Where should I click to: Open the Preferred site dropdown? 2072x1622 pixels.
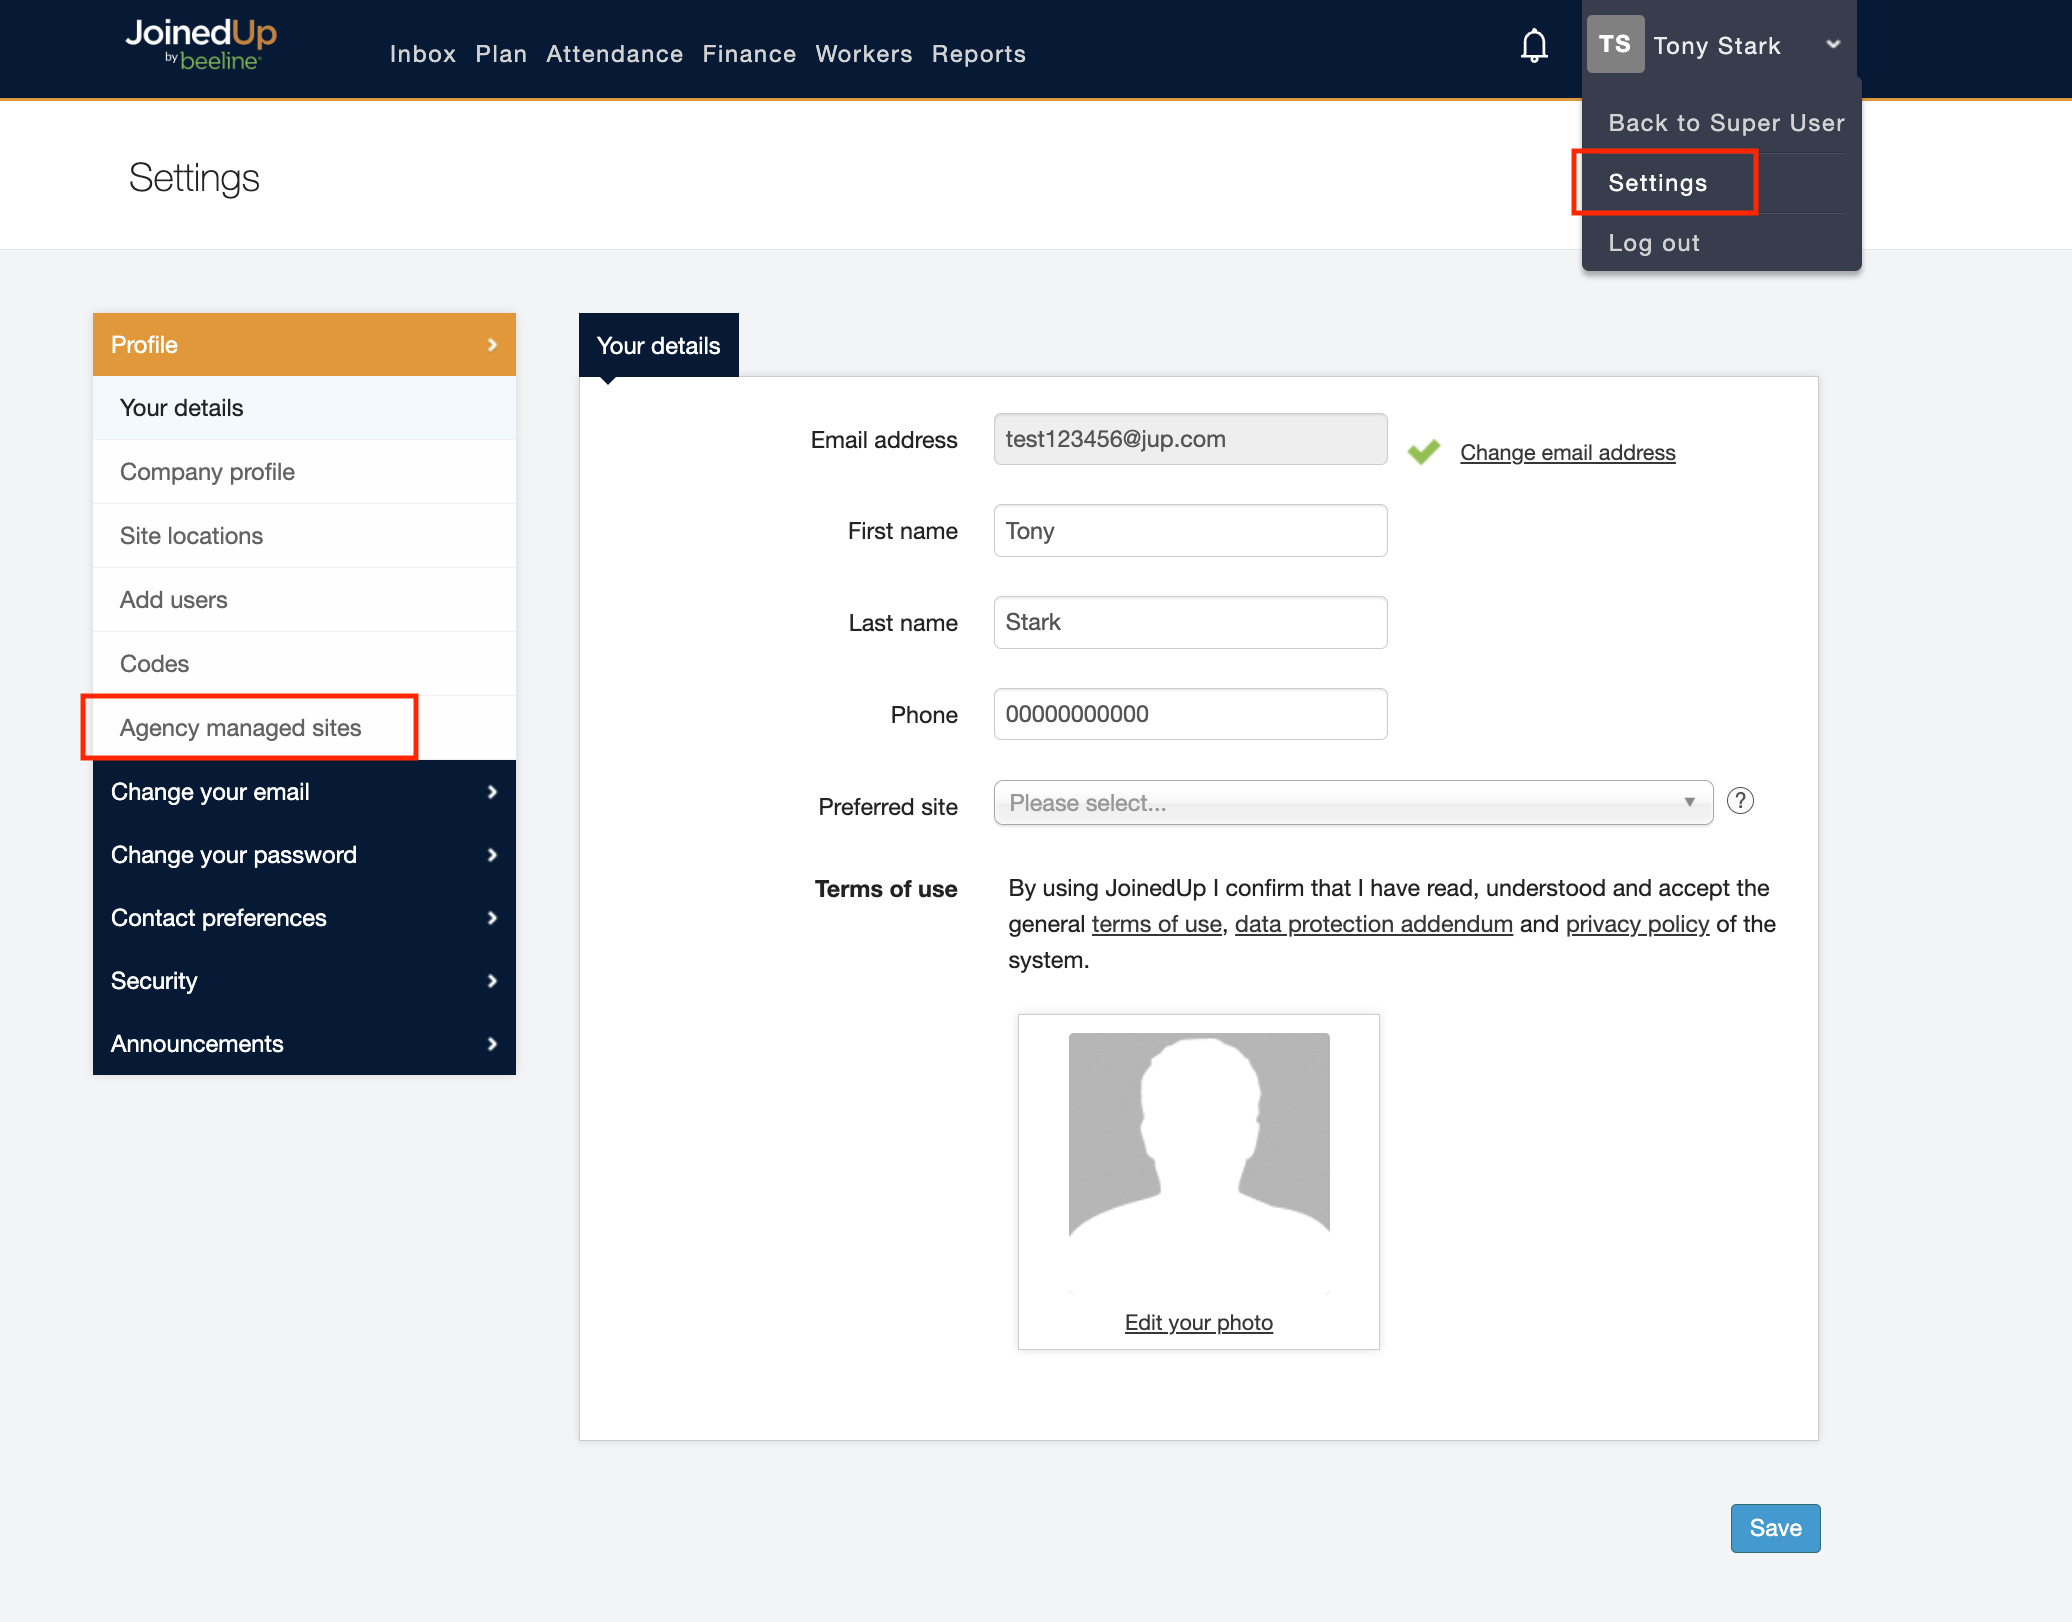click(1352, 803)
